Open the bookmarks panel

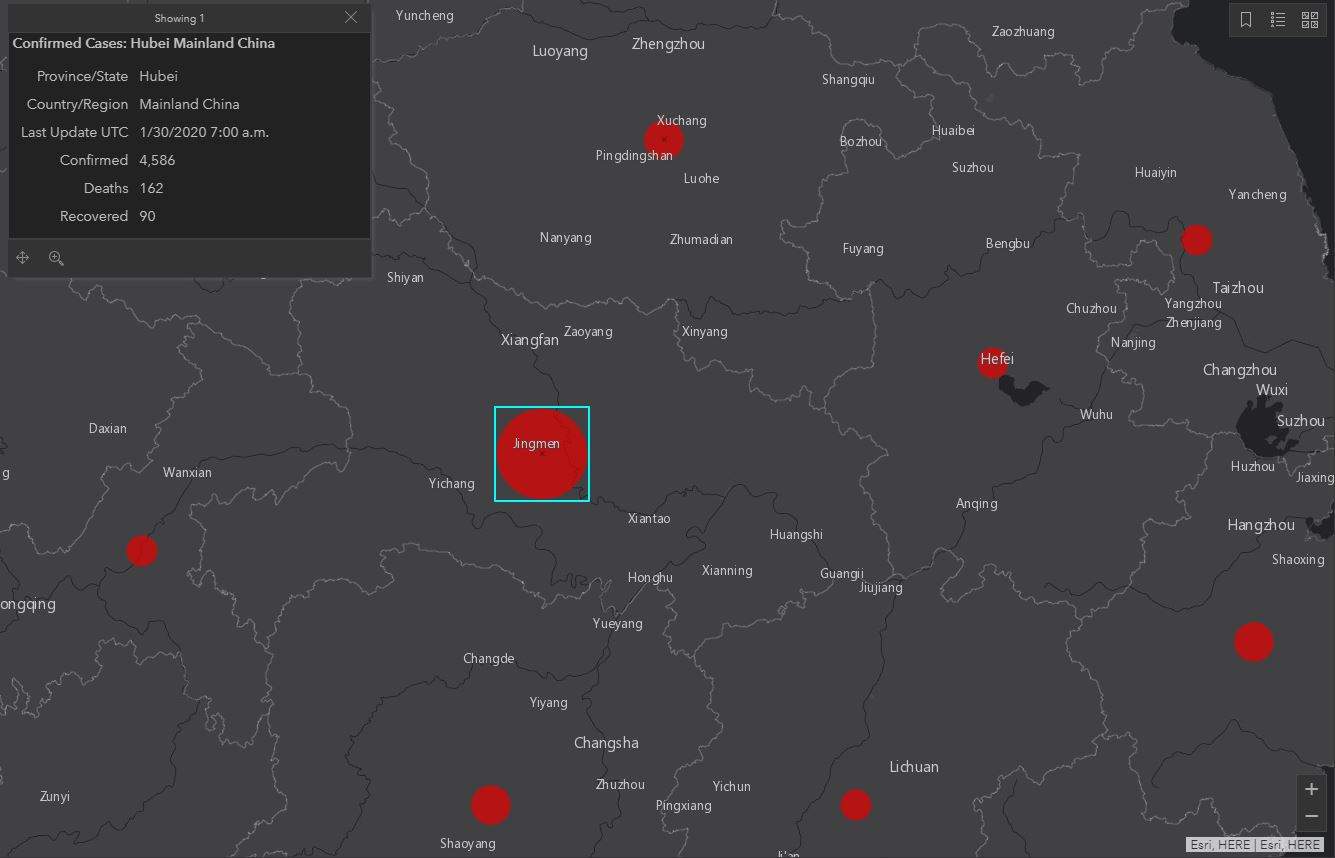1245,19
